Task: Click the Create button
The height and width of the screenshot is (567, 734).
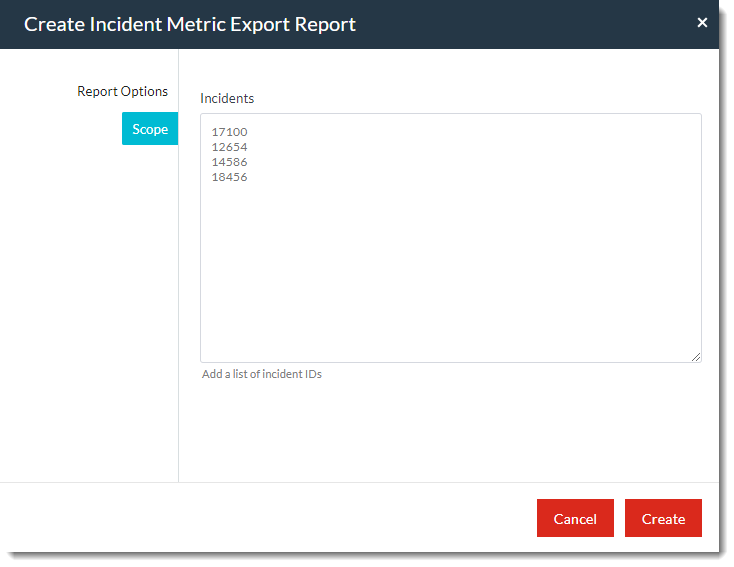Action: 663,519
